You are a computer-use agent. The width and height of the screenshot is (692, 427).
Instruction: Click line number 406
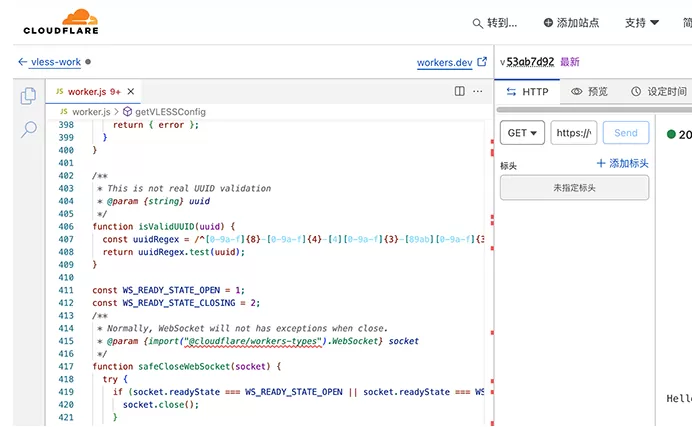point(66,227)
